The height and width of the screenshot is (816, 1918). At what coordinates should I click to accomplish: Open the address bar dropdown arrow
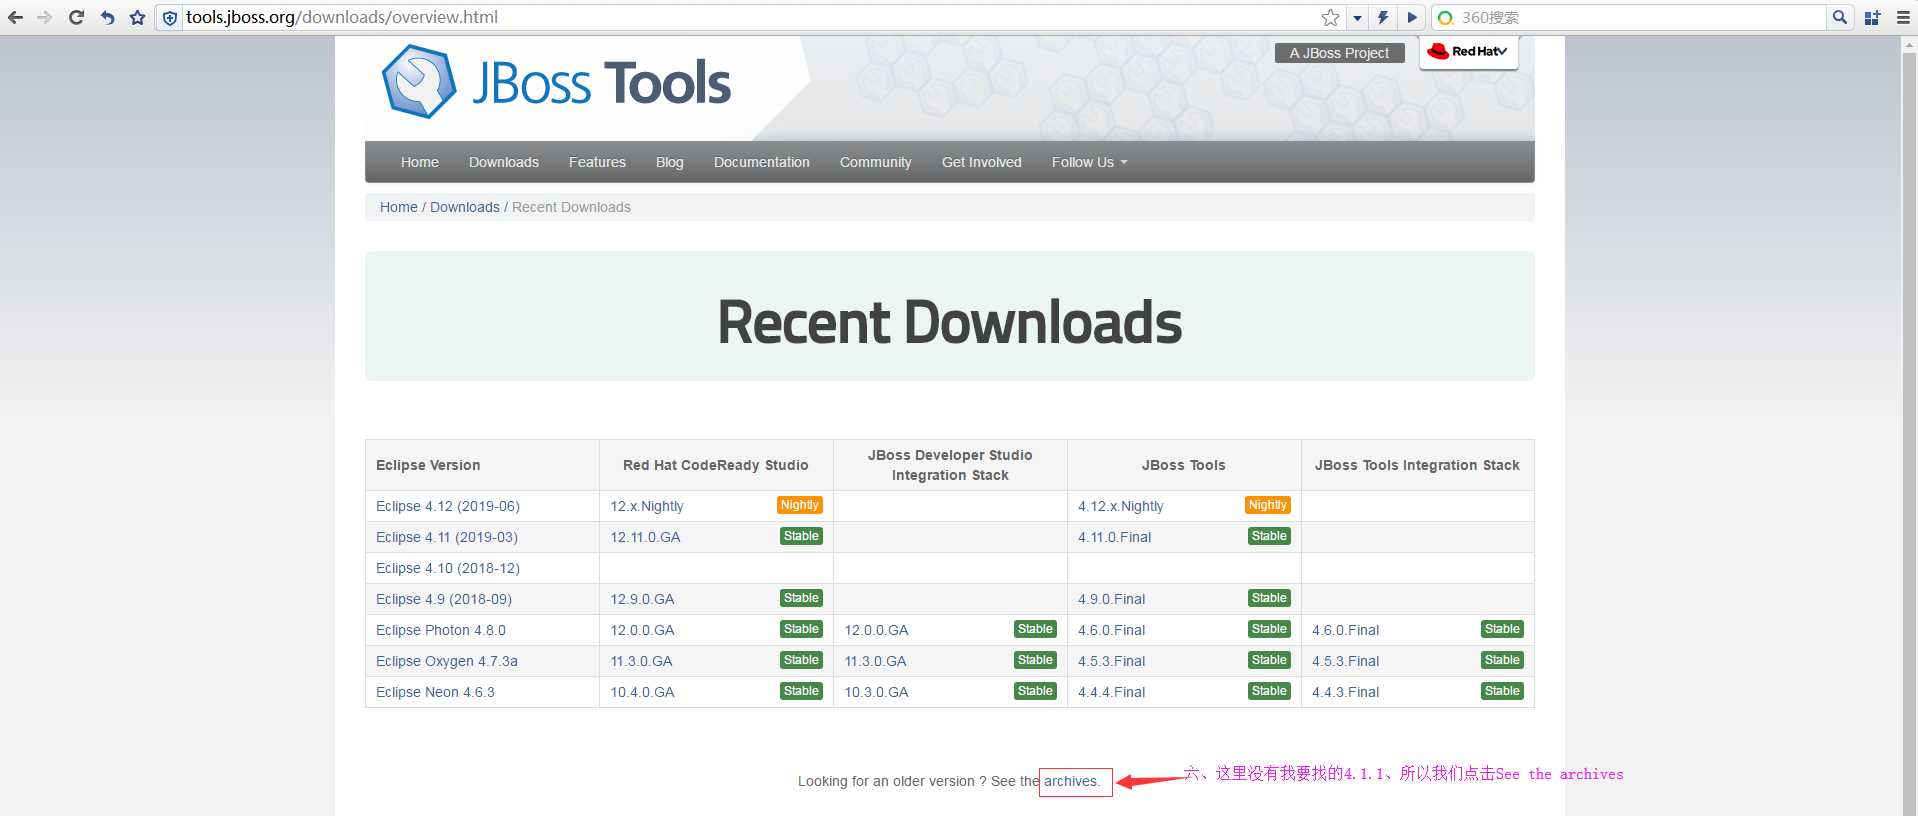click(x=1357, y=18)
